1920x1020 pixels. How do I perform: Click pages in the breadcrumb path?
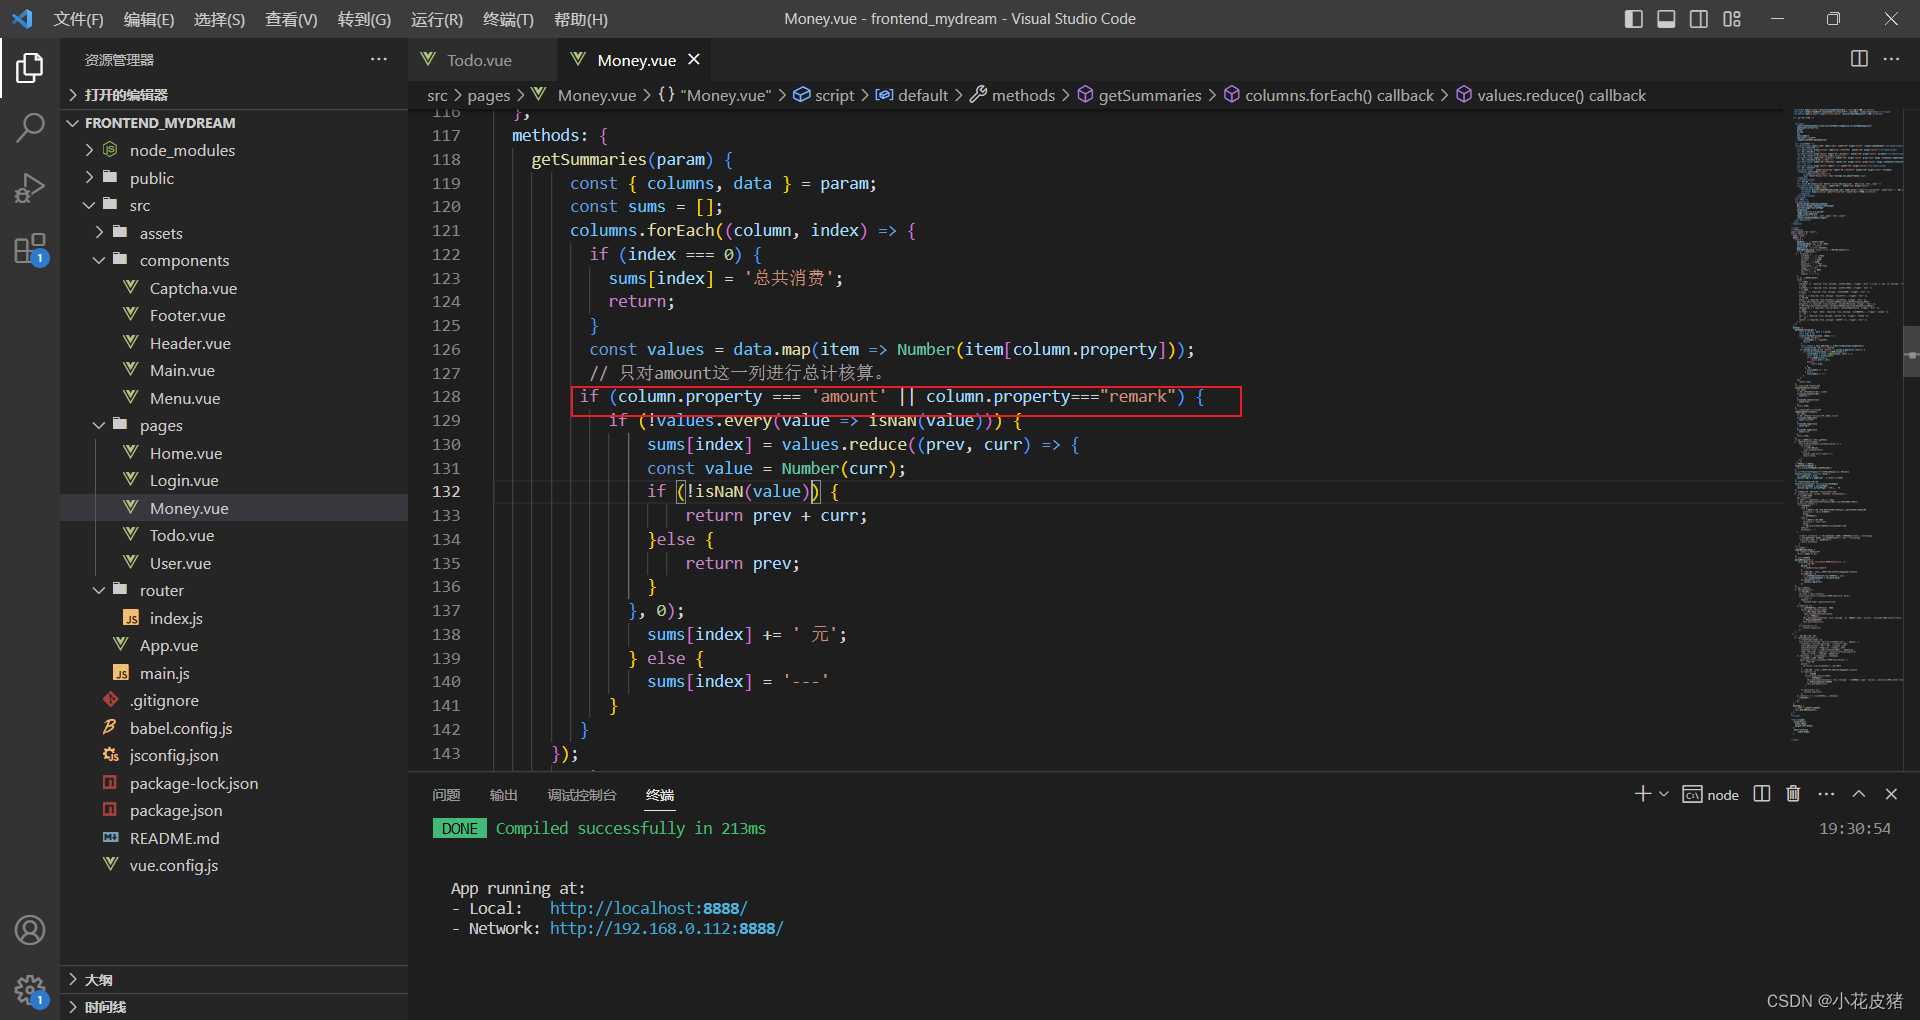[x=489, y=95]
